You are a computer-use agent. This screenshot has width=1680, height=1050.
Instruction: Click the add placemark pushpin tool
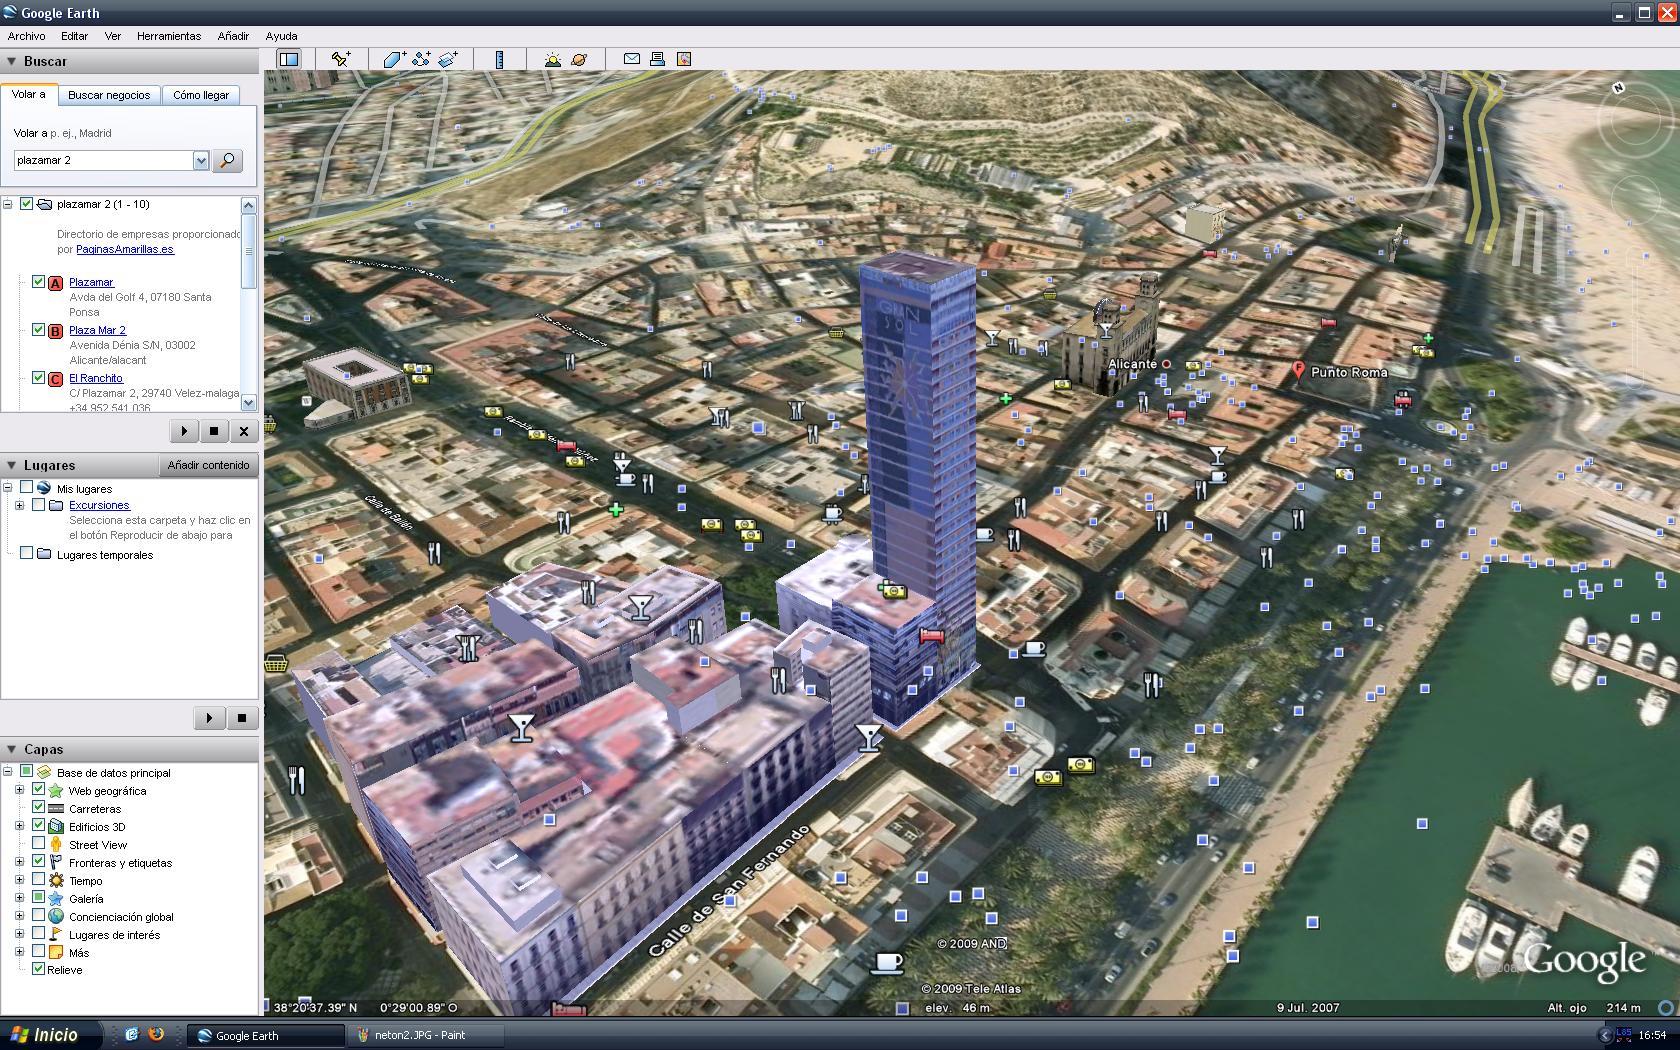click(341, 59)
